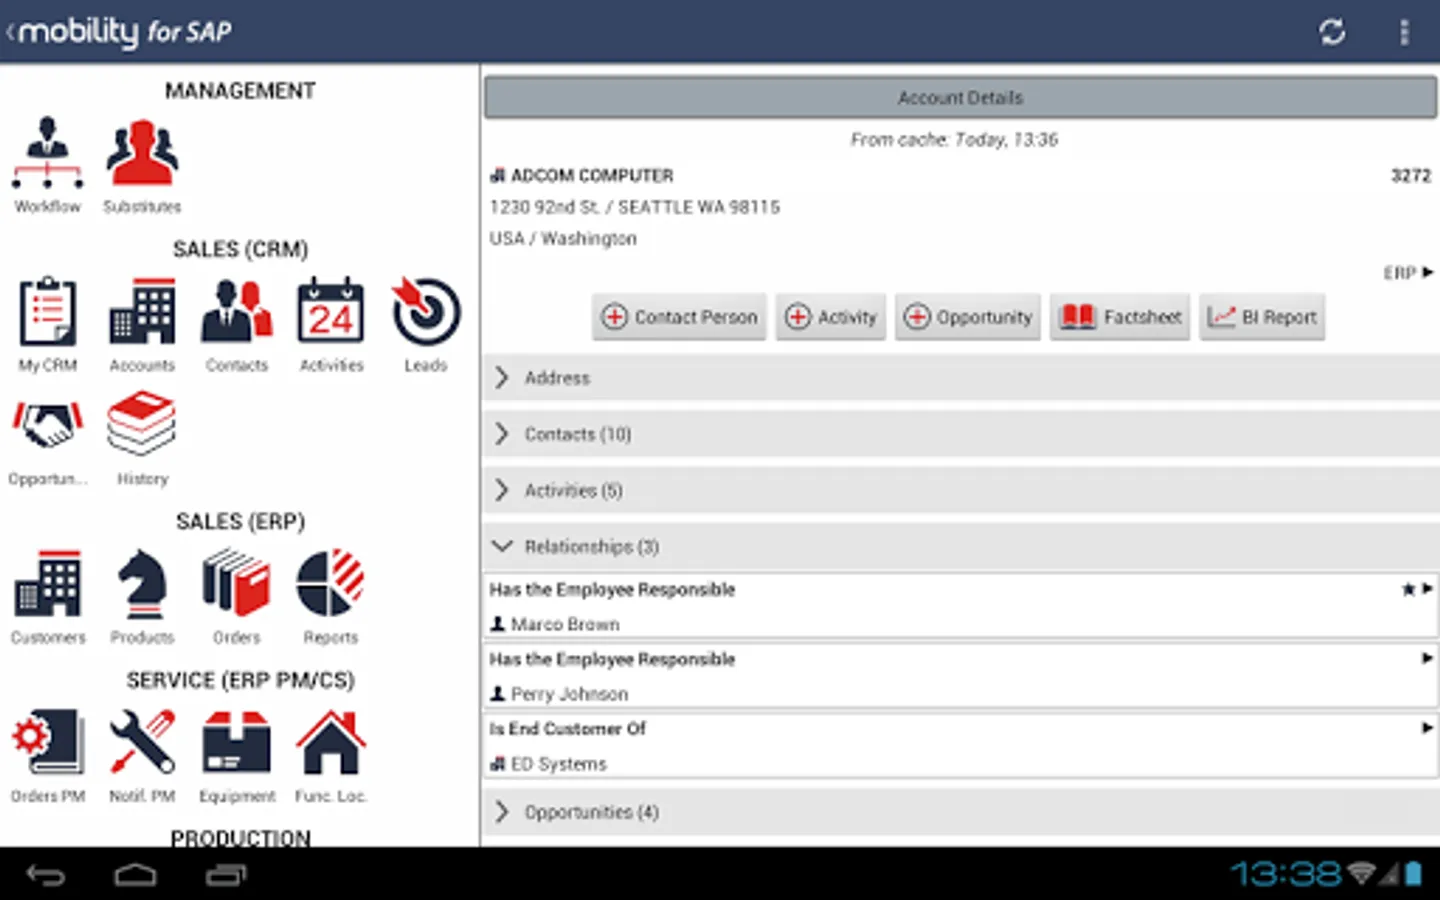The height and width of the screenshot is (900, 1440).
Task: Open the Customers icon under Sales (ERP)
Action: pos(47,584)
